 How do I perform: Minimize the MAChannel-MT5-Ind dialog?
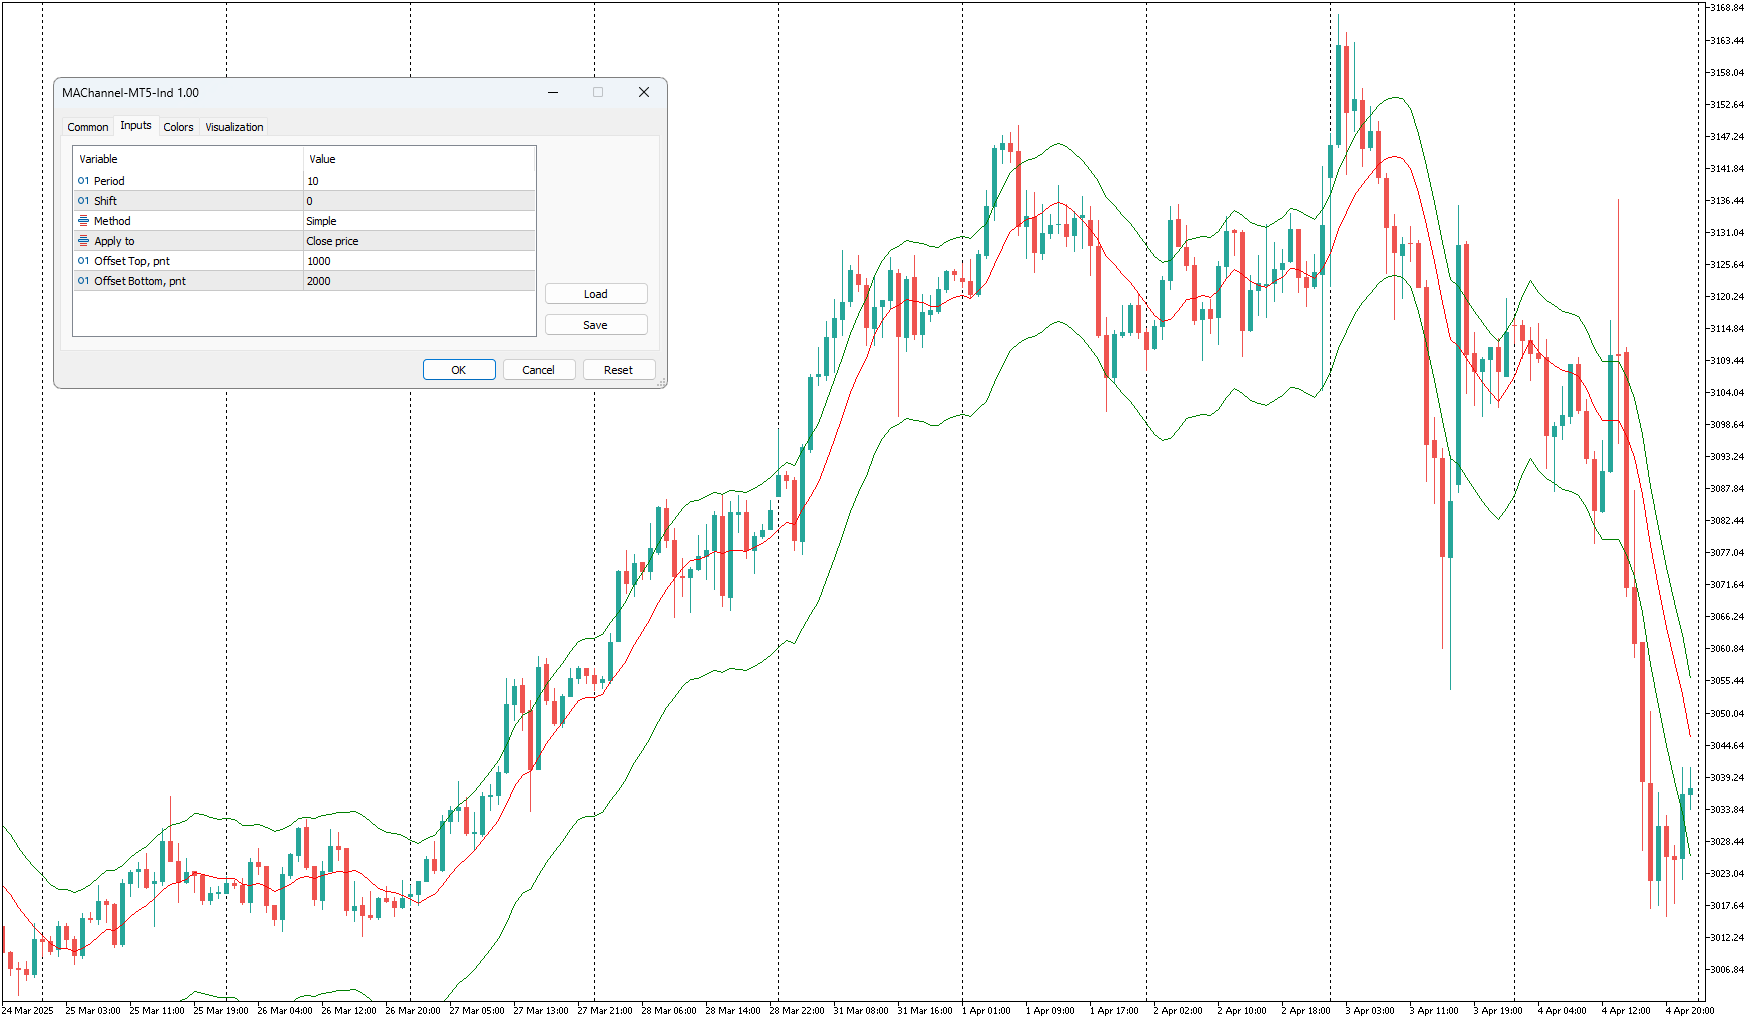tap(553, 92)
